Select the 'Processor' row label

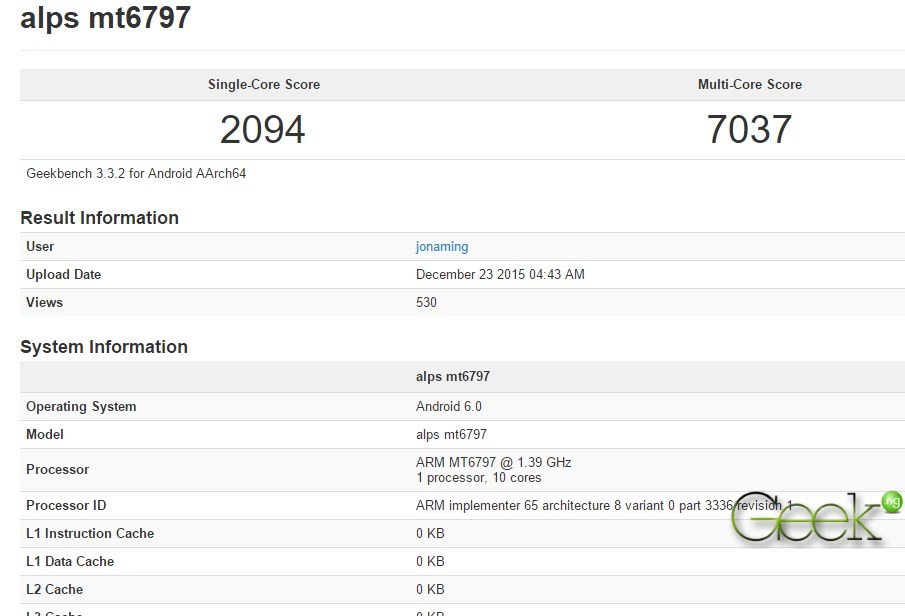[58, 469]
